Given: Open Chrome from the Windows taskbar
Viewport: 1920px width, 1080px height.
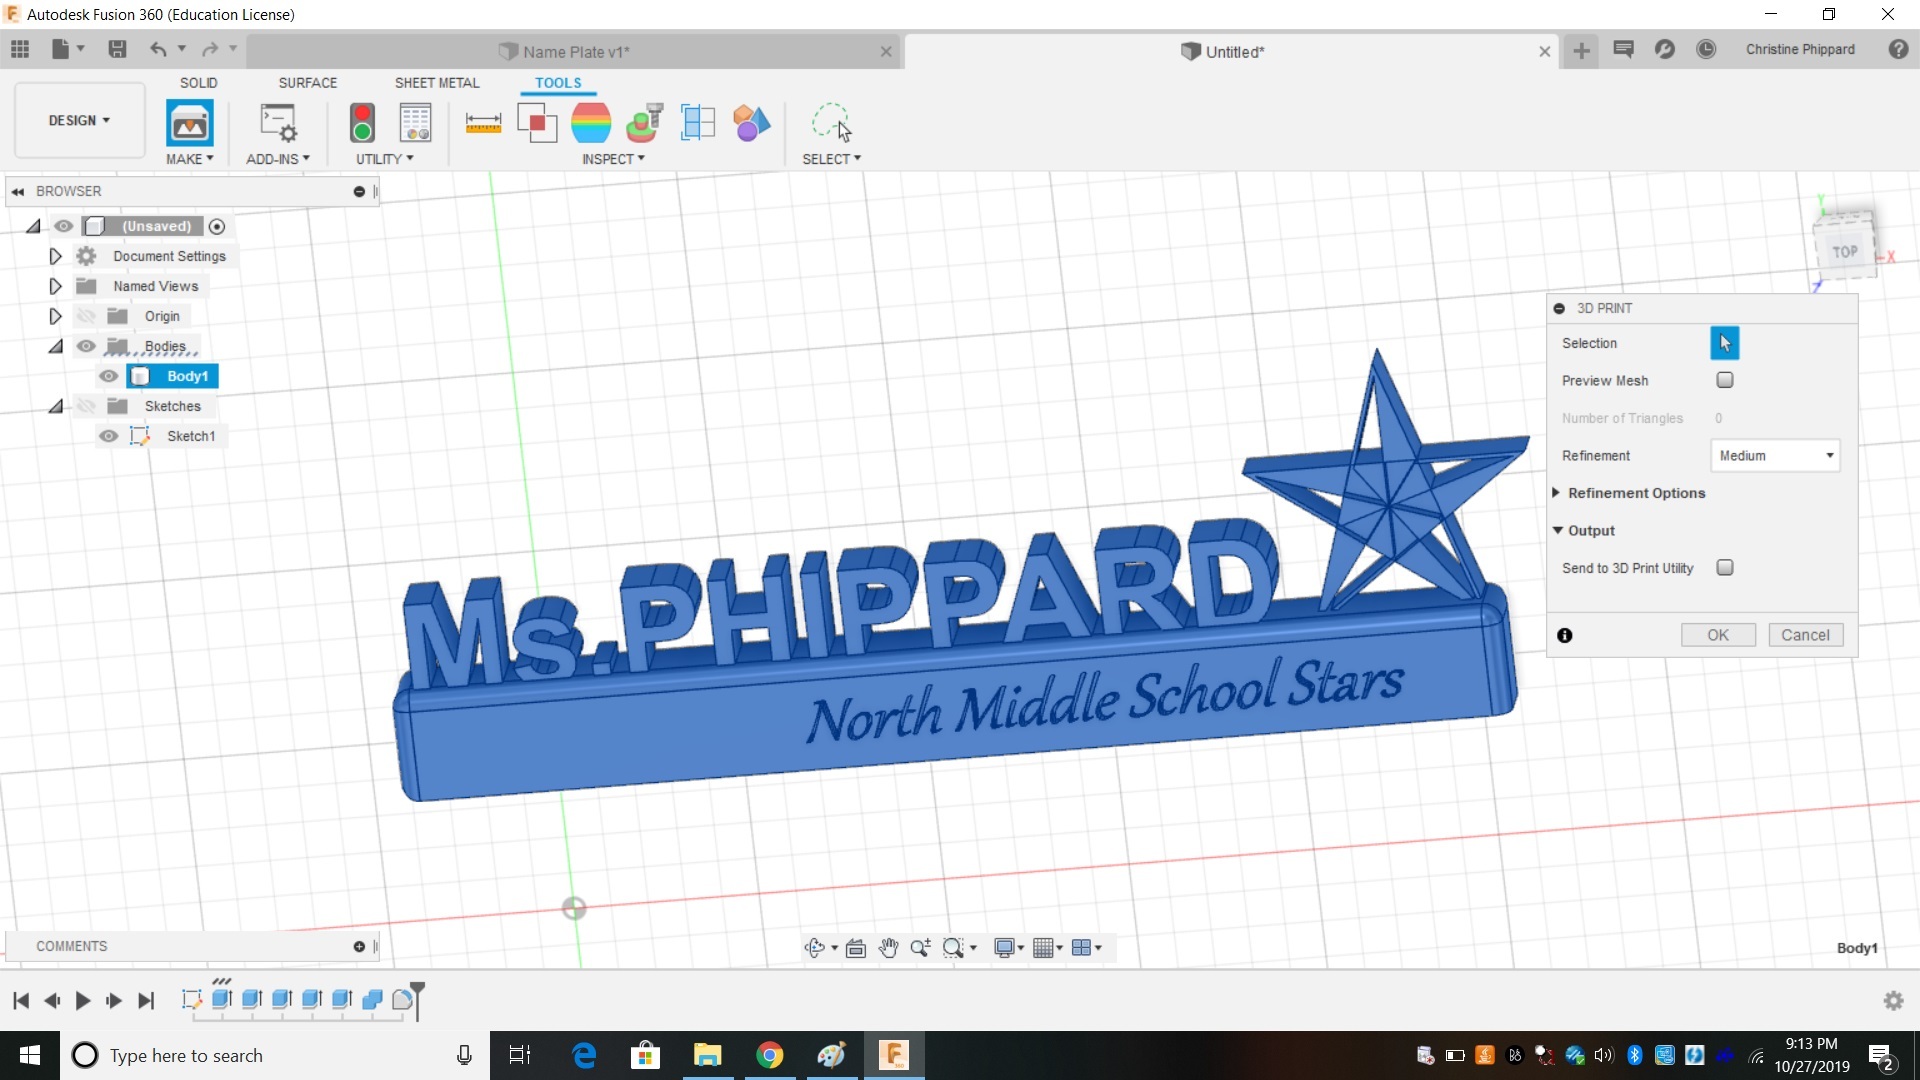Looking at the screenshot, I should 769,1055.
